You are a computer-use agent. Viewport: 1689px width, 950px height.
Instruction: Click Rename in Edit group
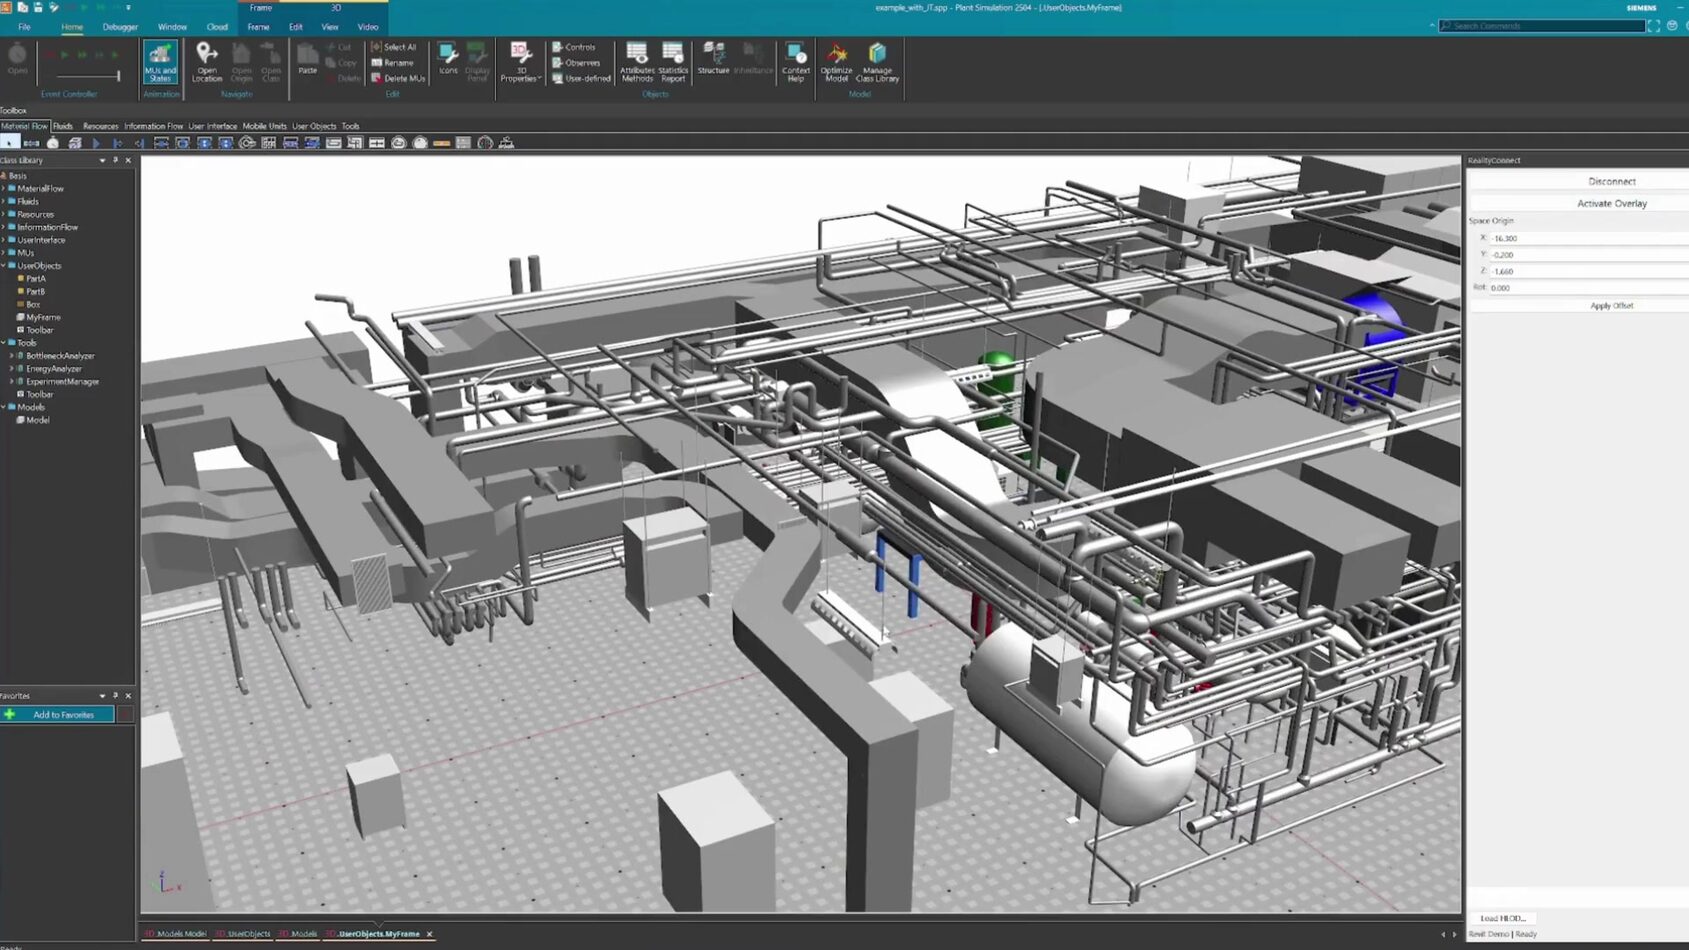click(x=393, y=62)
